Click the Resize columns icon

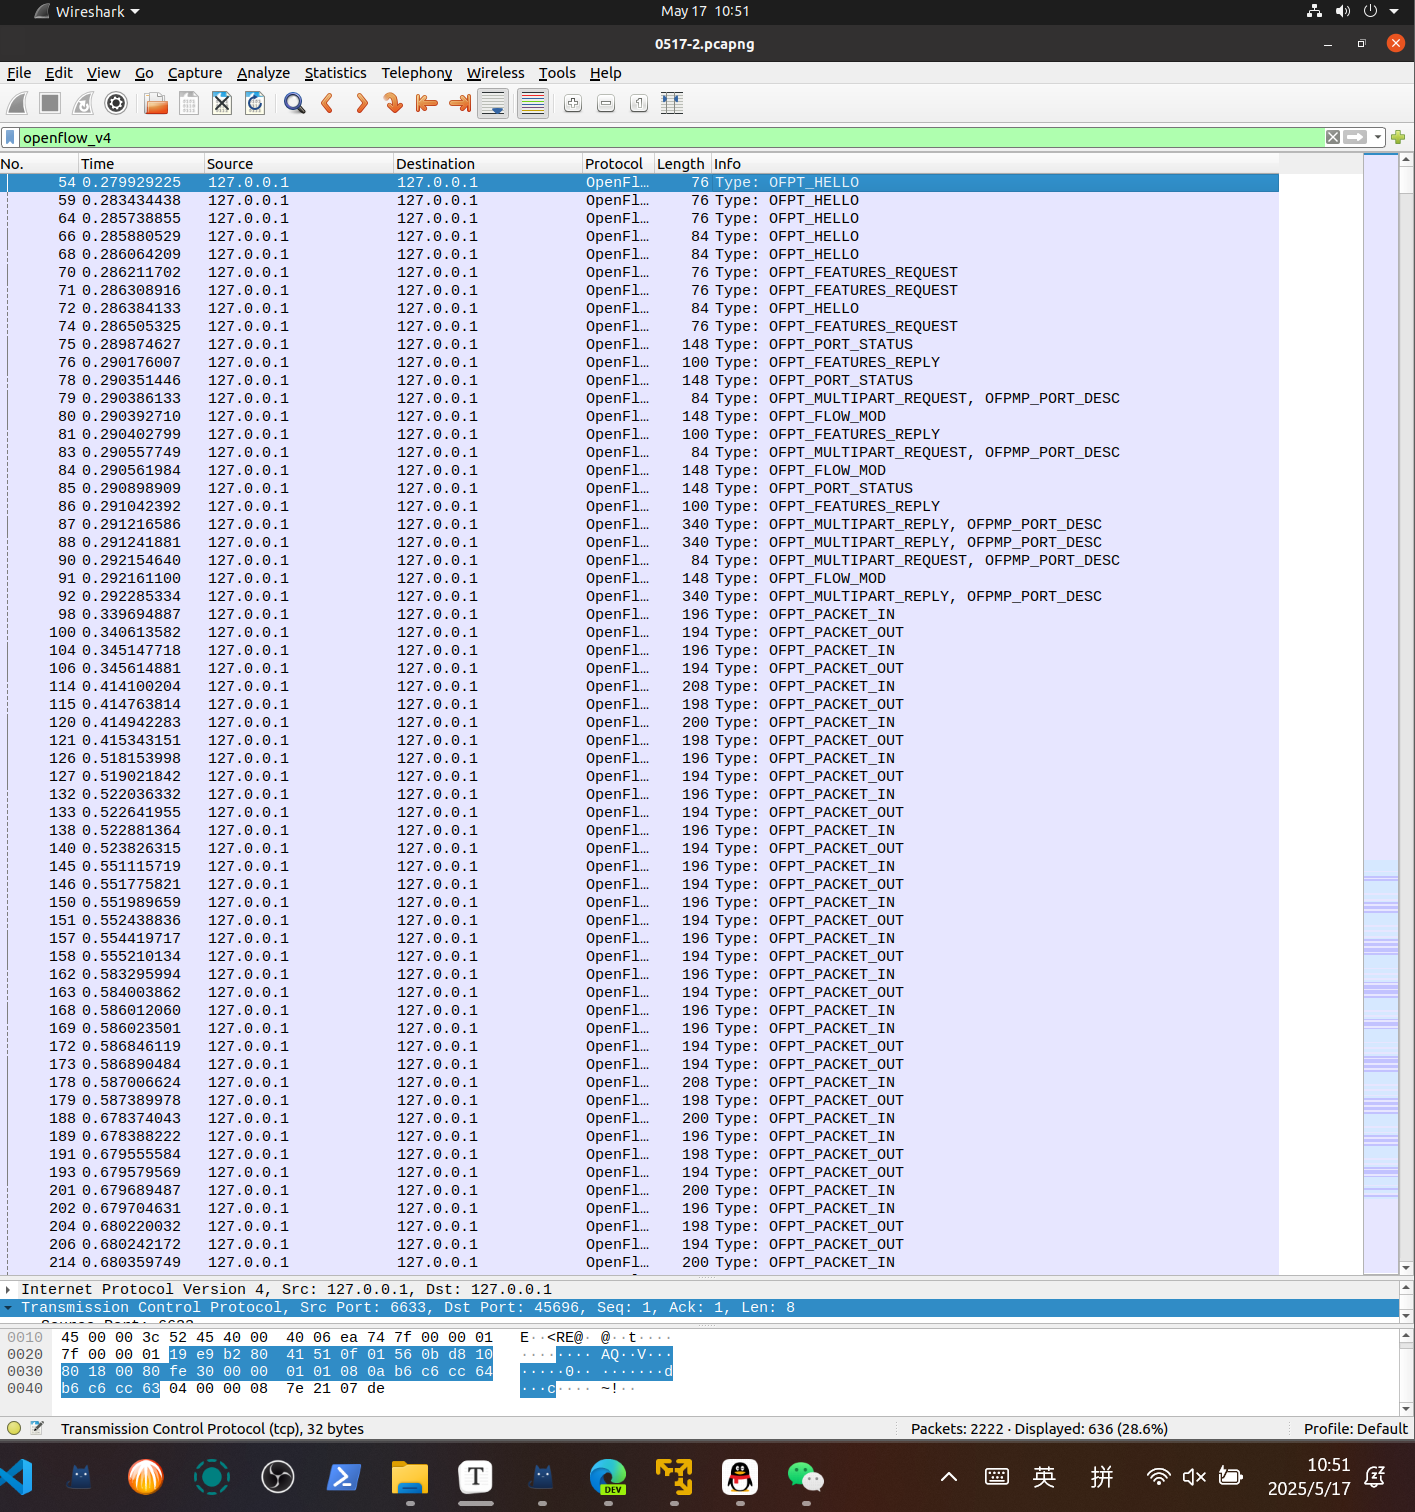[x=672, y=103]
